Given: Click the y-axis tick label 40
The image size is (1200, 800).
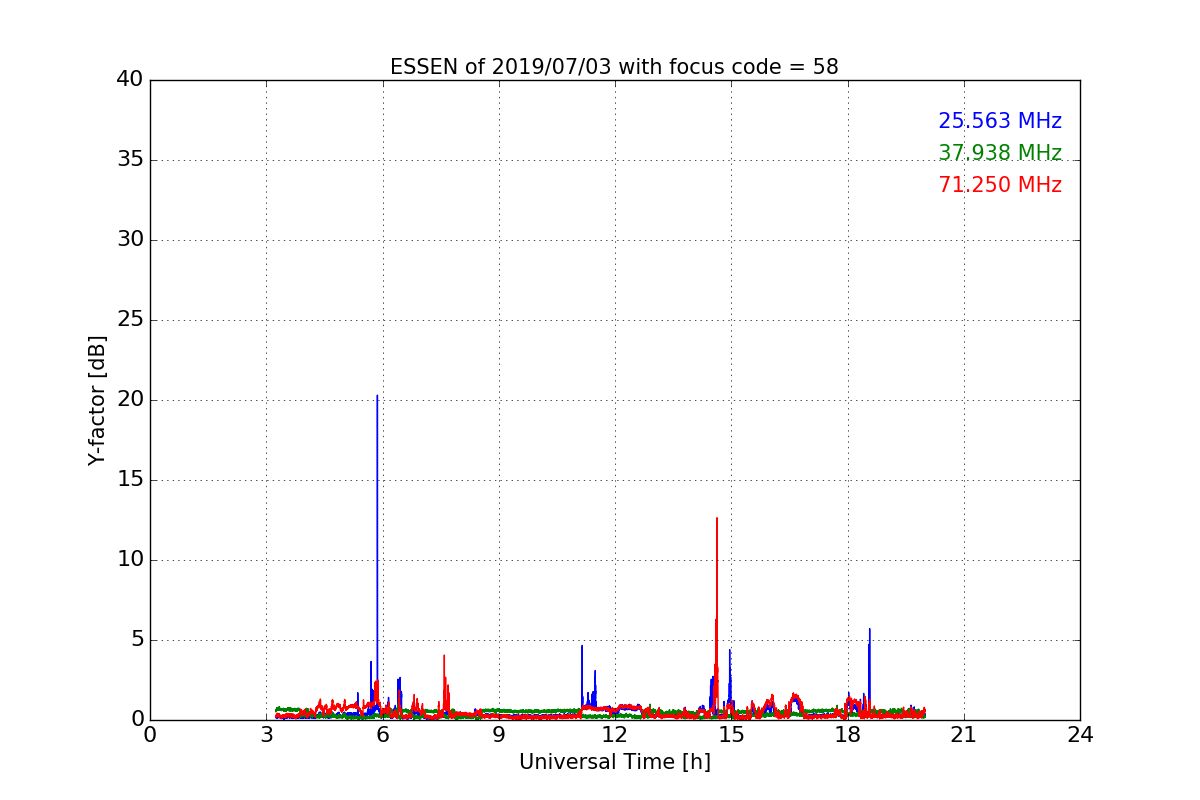Looking at the screenshot, I should pos(129,80).
